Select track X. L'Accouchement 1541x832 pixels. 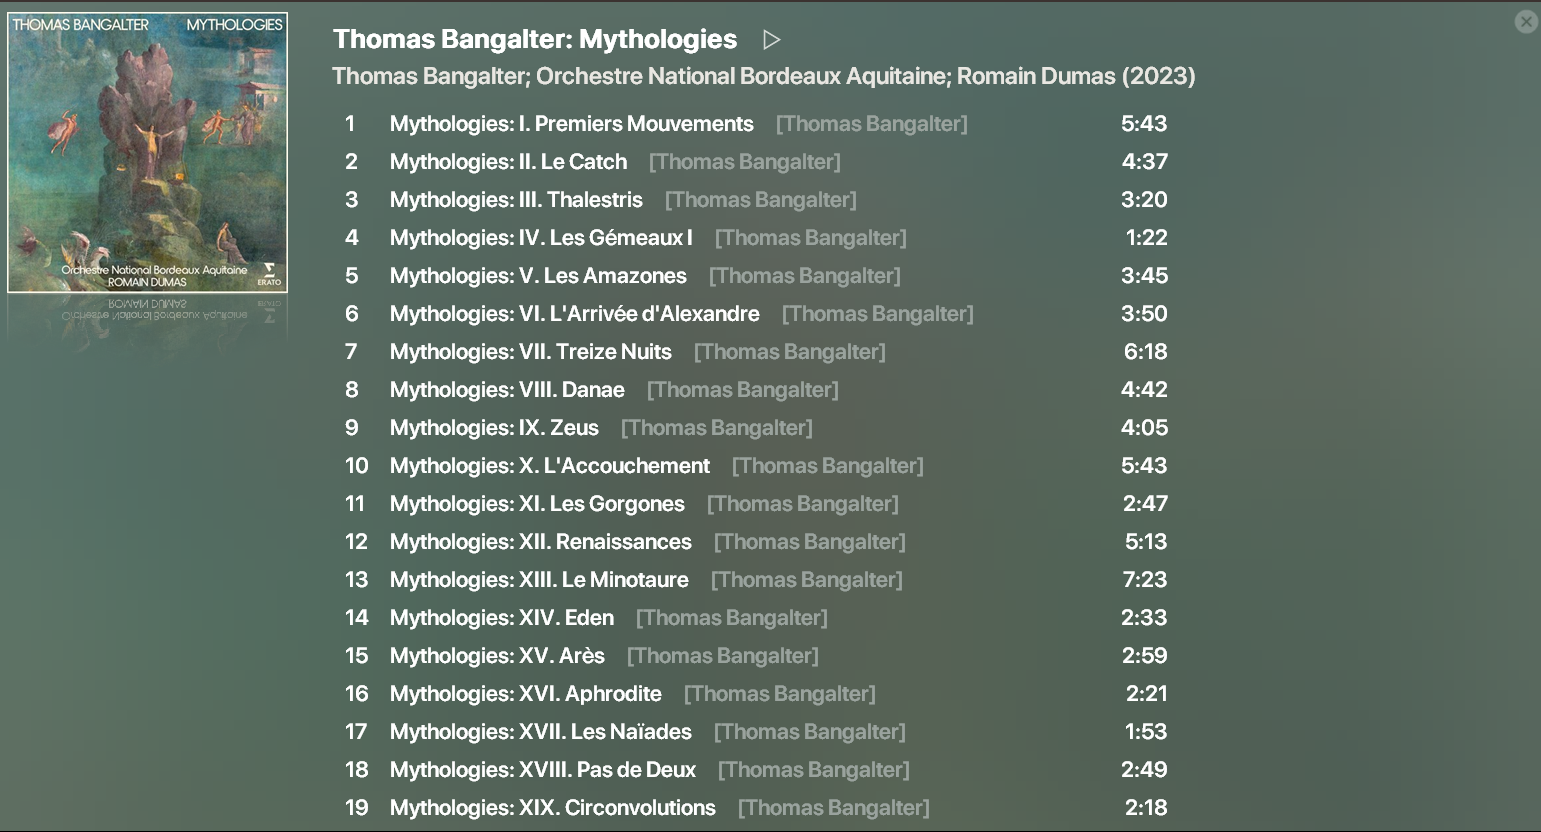click(549, 466)
